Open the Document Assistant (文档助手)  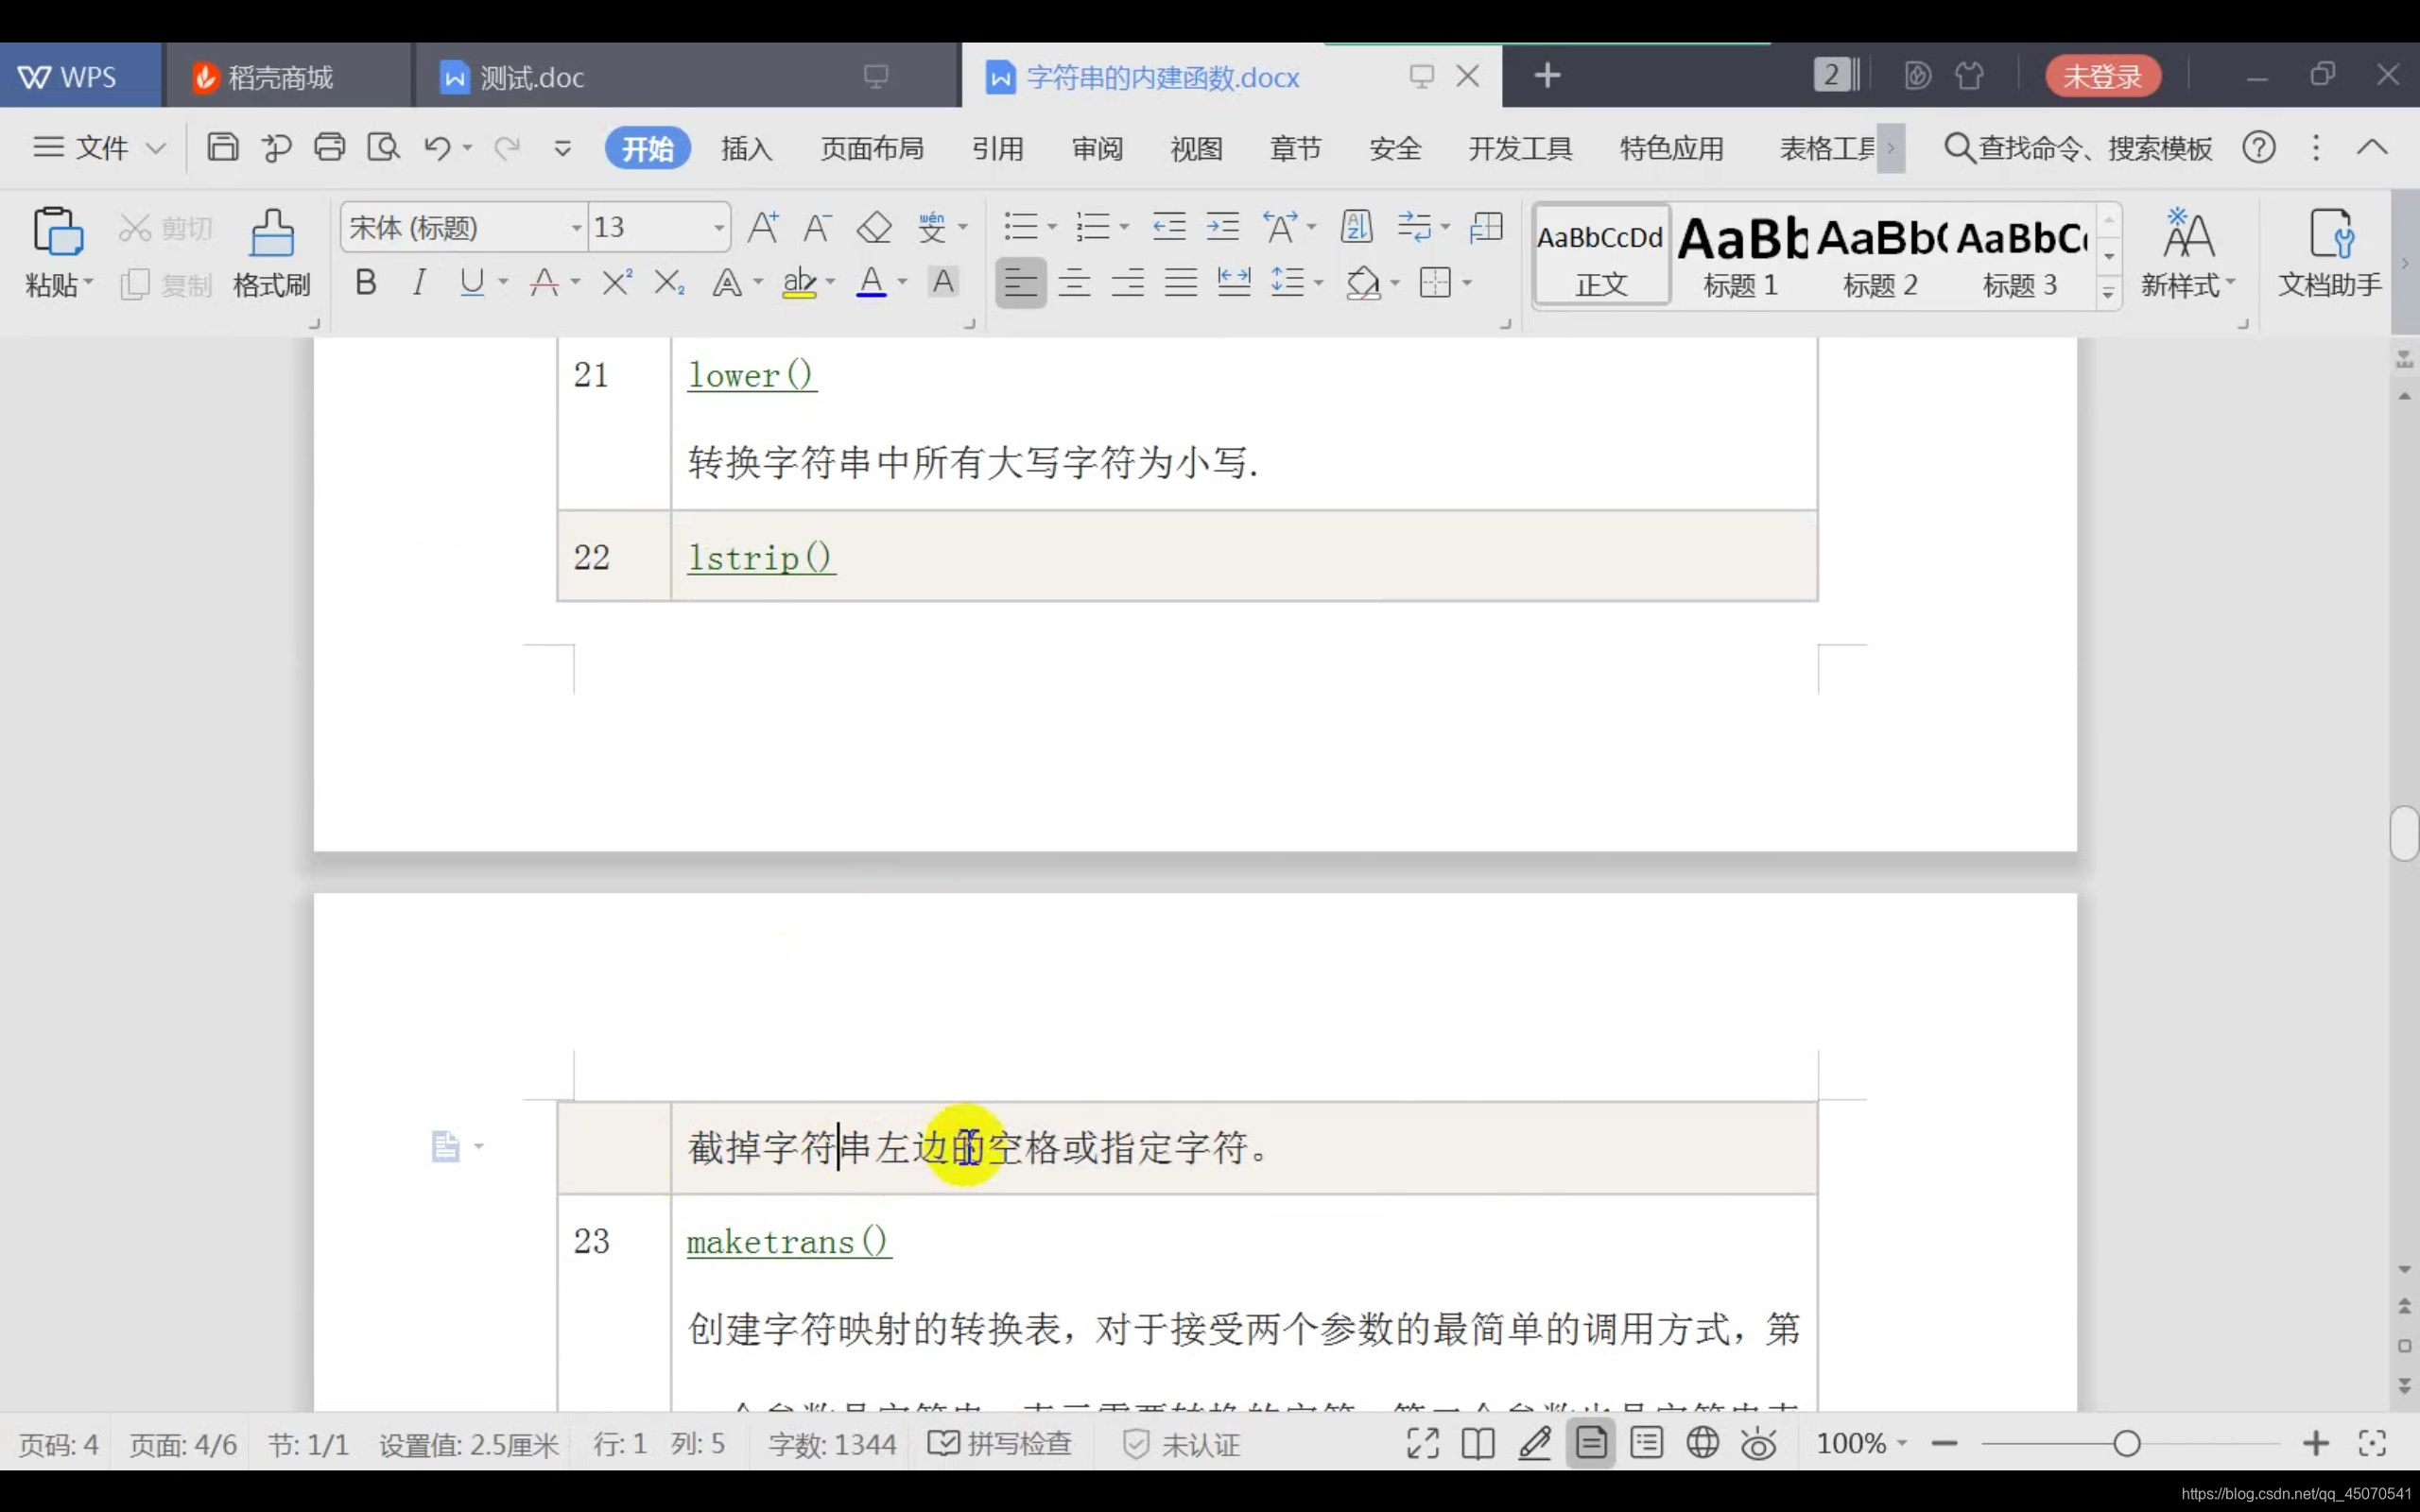tap(2329, 252)
